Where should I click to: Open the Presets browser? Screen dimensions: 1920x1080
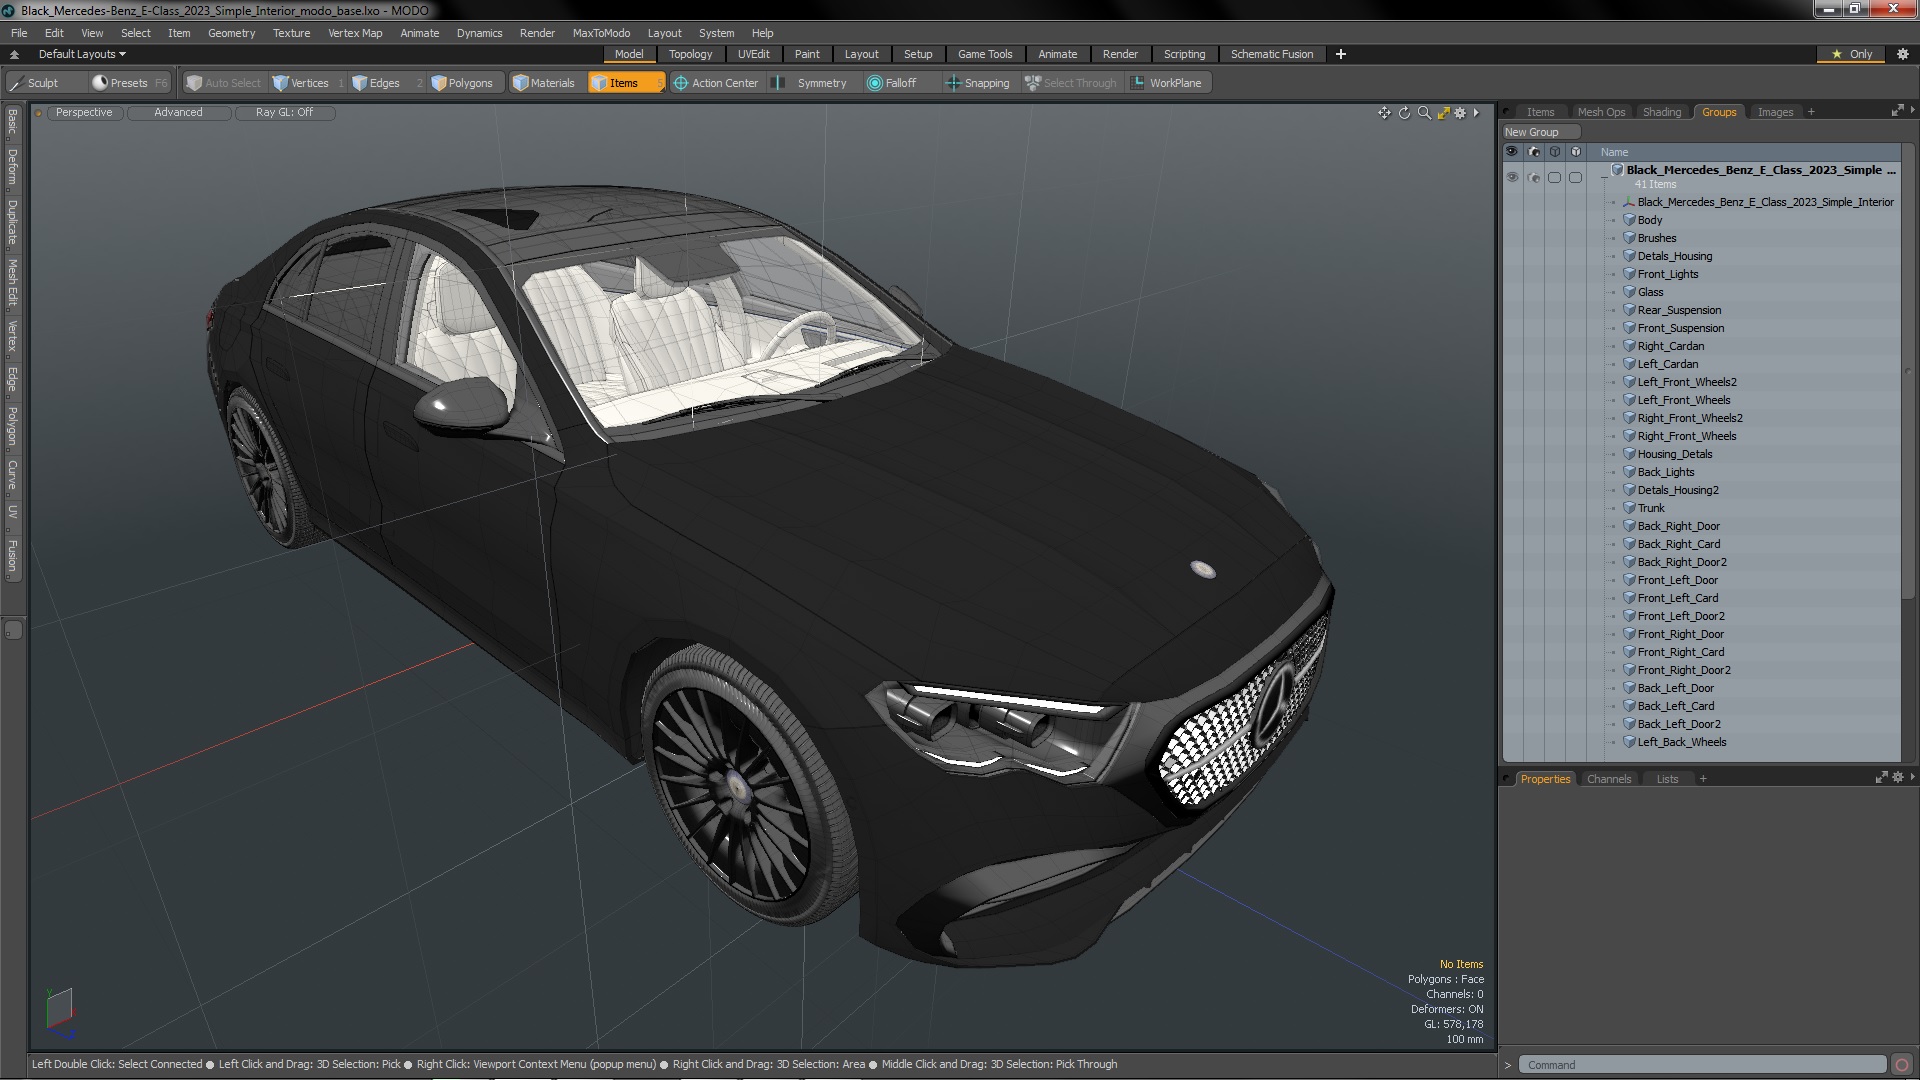(128, 83)
